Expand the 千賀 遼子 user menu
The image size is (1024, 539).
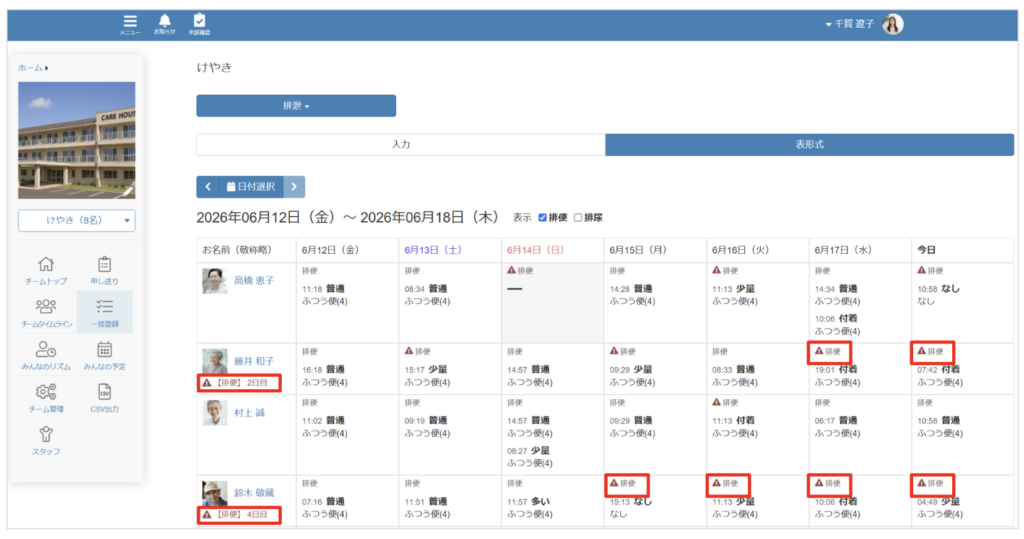click(850, 24)
